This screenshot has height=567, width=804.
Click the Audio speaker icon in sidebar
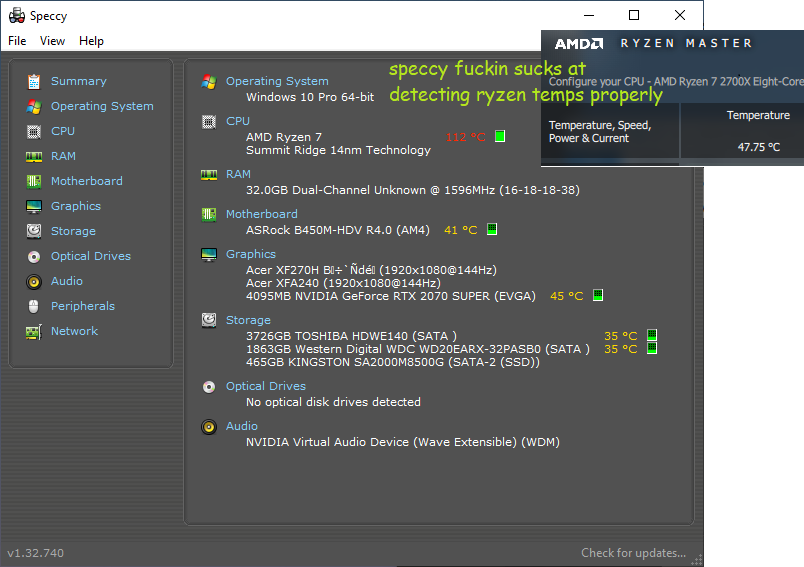34,281
